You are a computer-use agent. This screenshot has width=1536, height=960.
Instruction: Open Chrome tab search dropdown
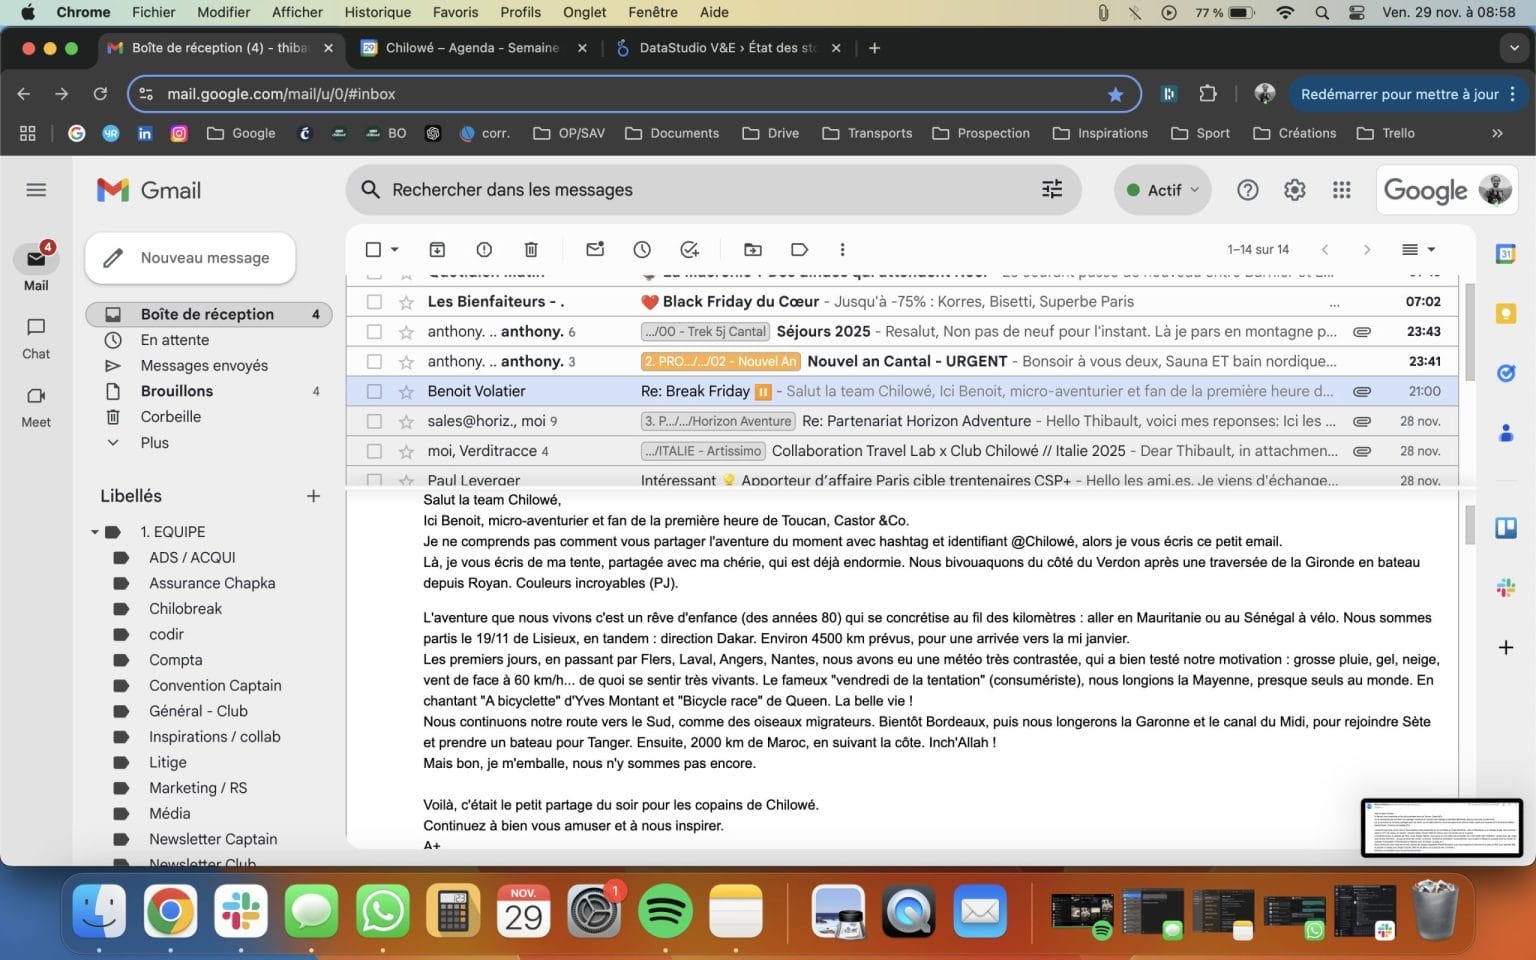(x=1514, y=48)
